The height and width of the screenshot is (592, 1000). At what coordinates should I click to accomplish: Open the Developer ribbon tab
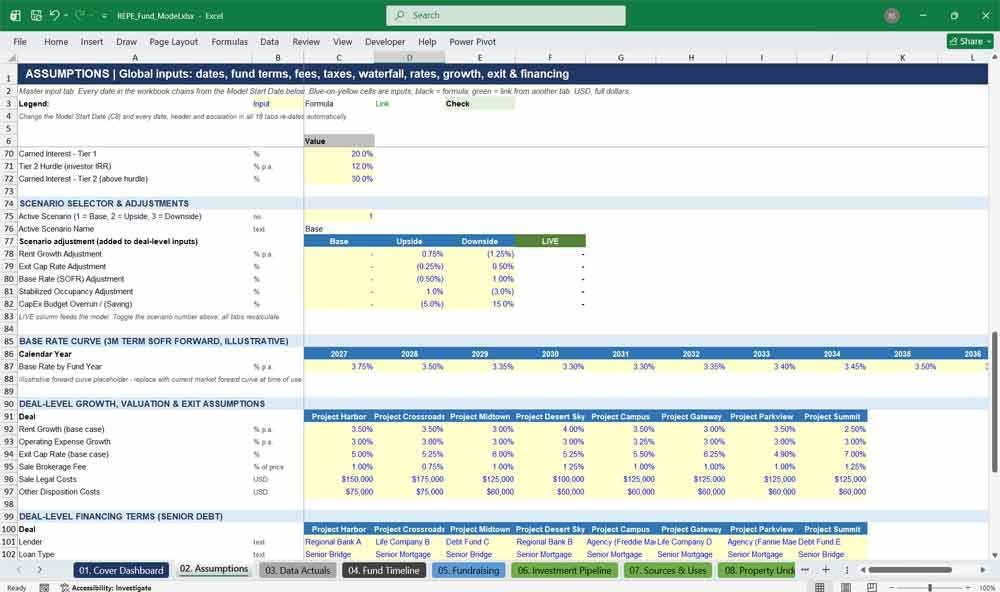tap(385, 41)
